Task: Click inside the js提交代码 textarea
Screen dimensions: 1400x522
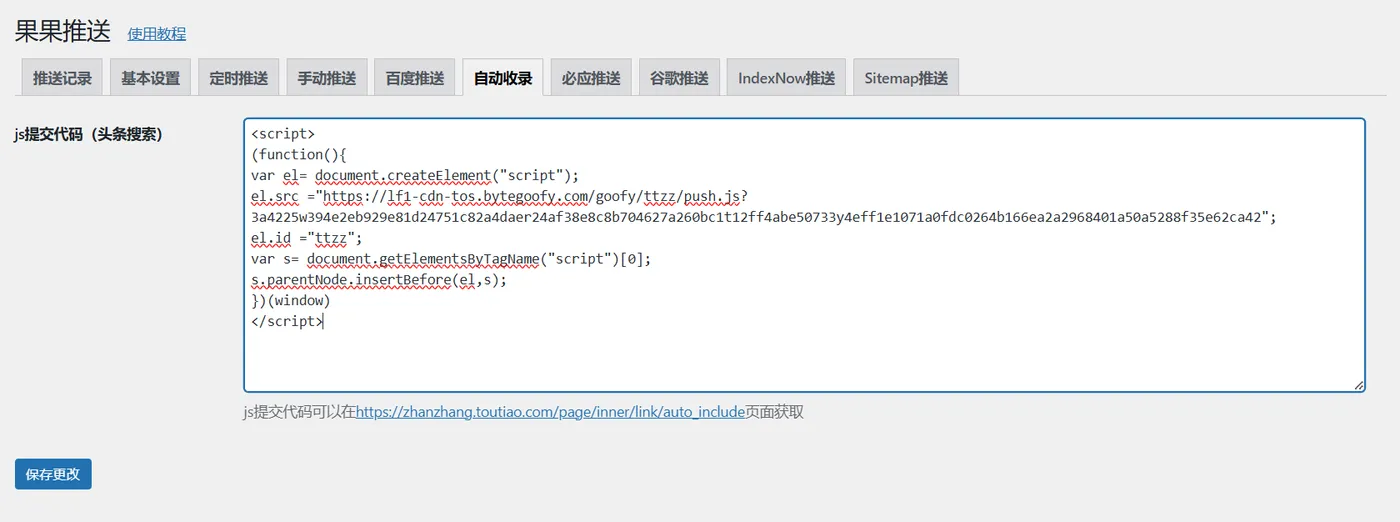Action: [x=804, y=255]
